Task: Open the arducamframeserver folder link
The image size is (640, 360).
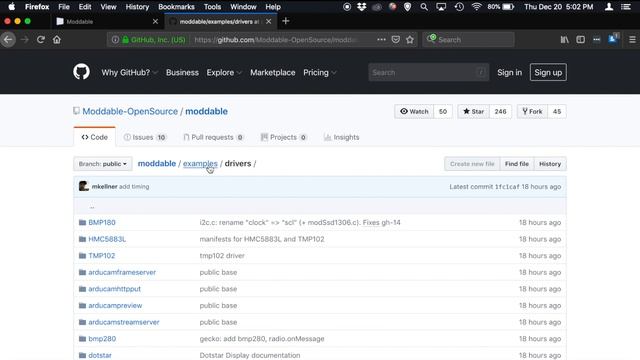Action: [x=122, y=272]
